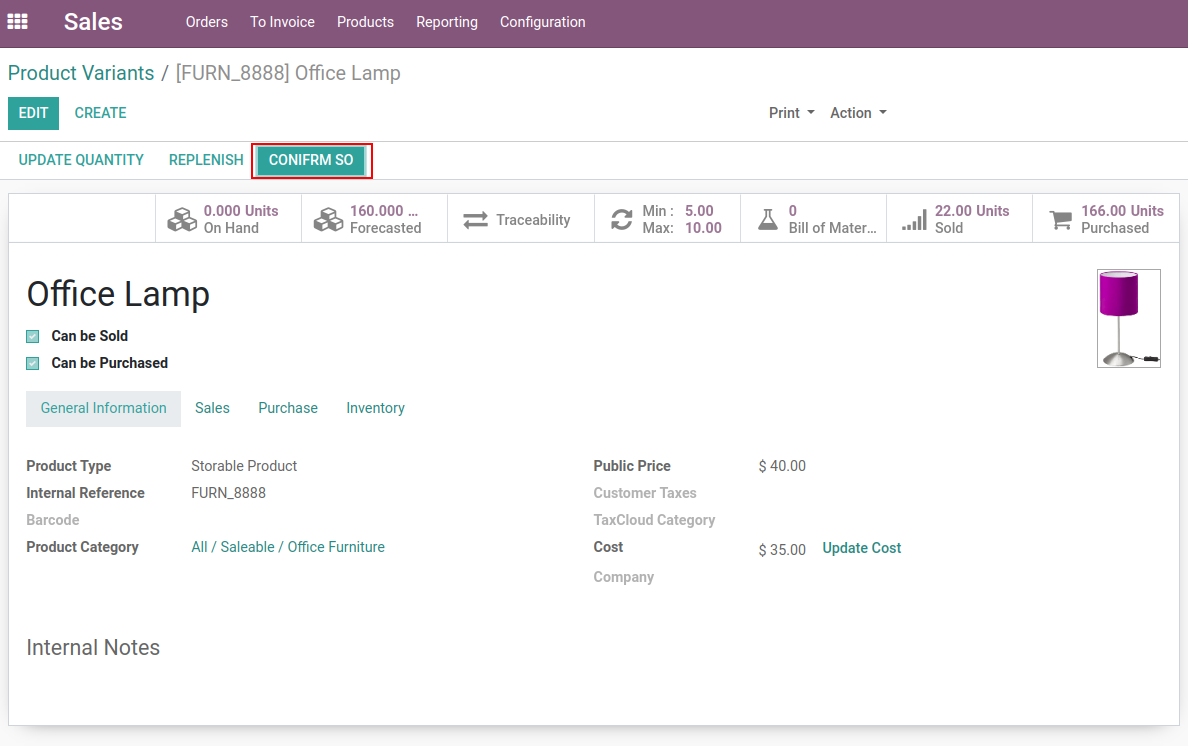Switch to the Inventory tab
1188x746 pixels.
click(375, 408)
